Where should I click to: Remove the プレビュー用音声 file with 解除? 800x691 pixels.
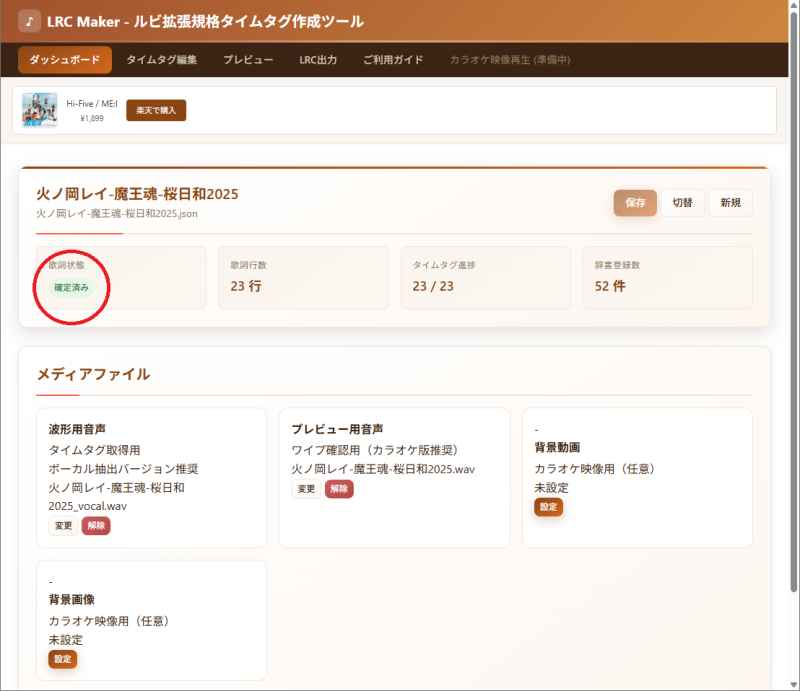coord(339,489)
